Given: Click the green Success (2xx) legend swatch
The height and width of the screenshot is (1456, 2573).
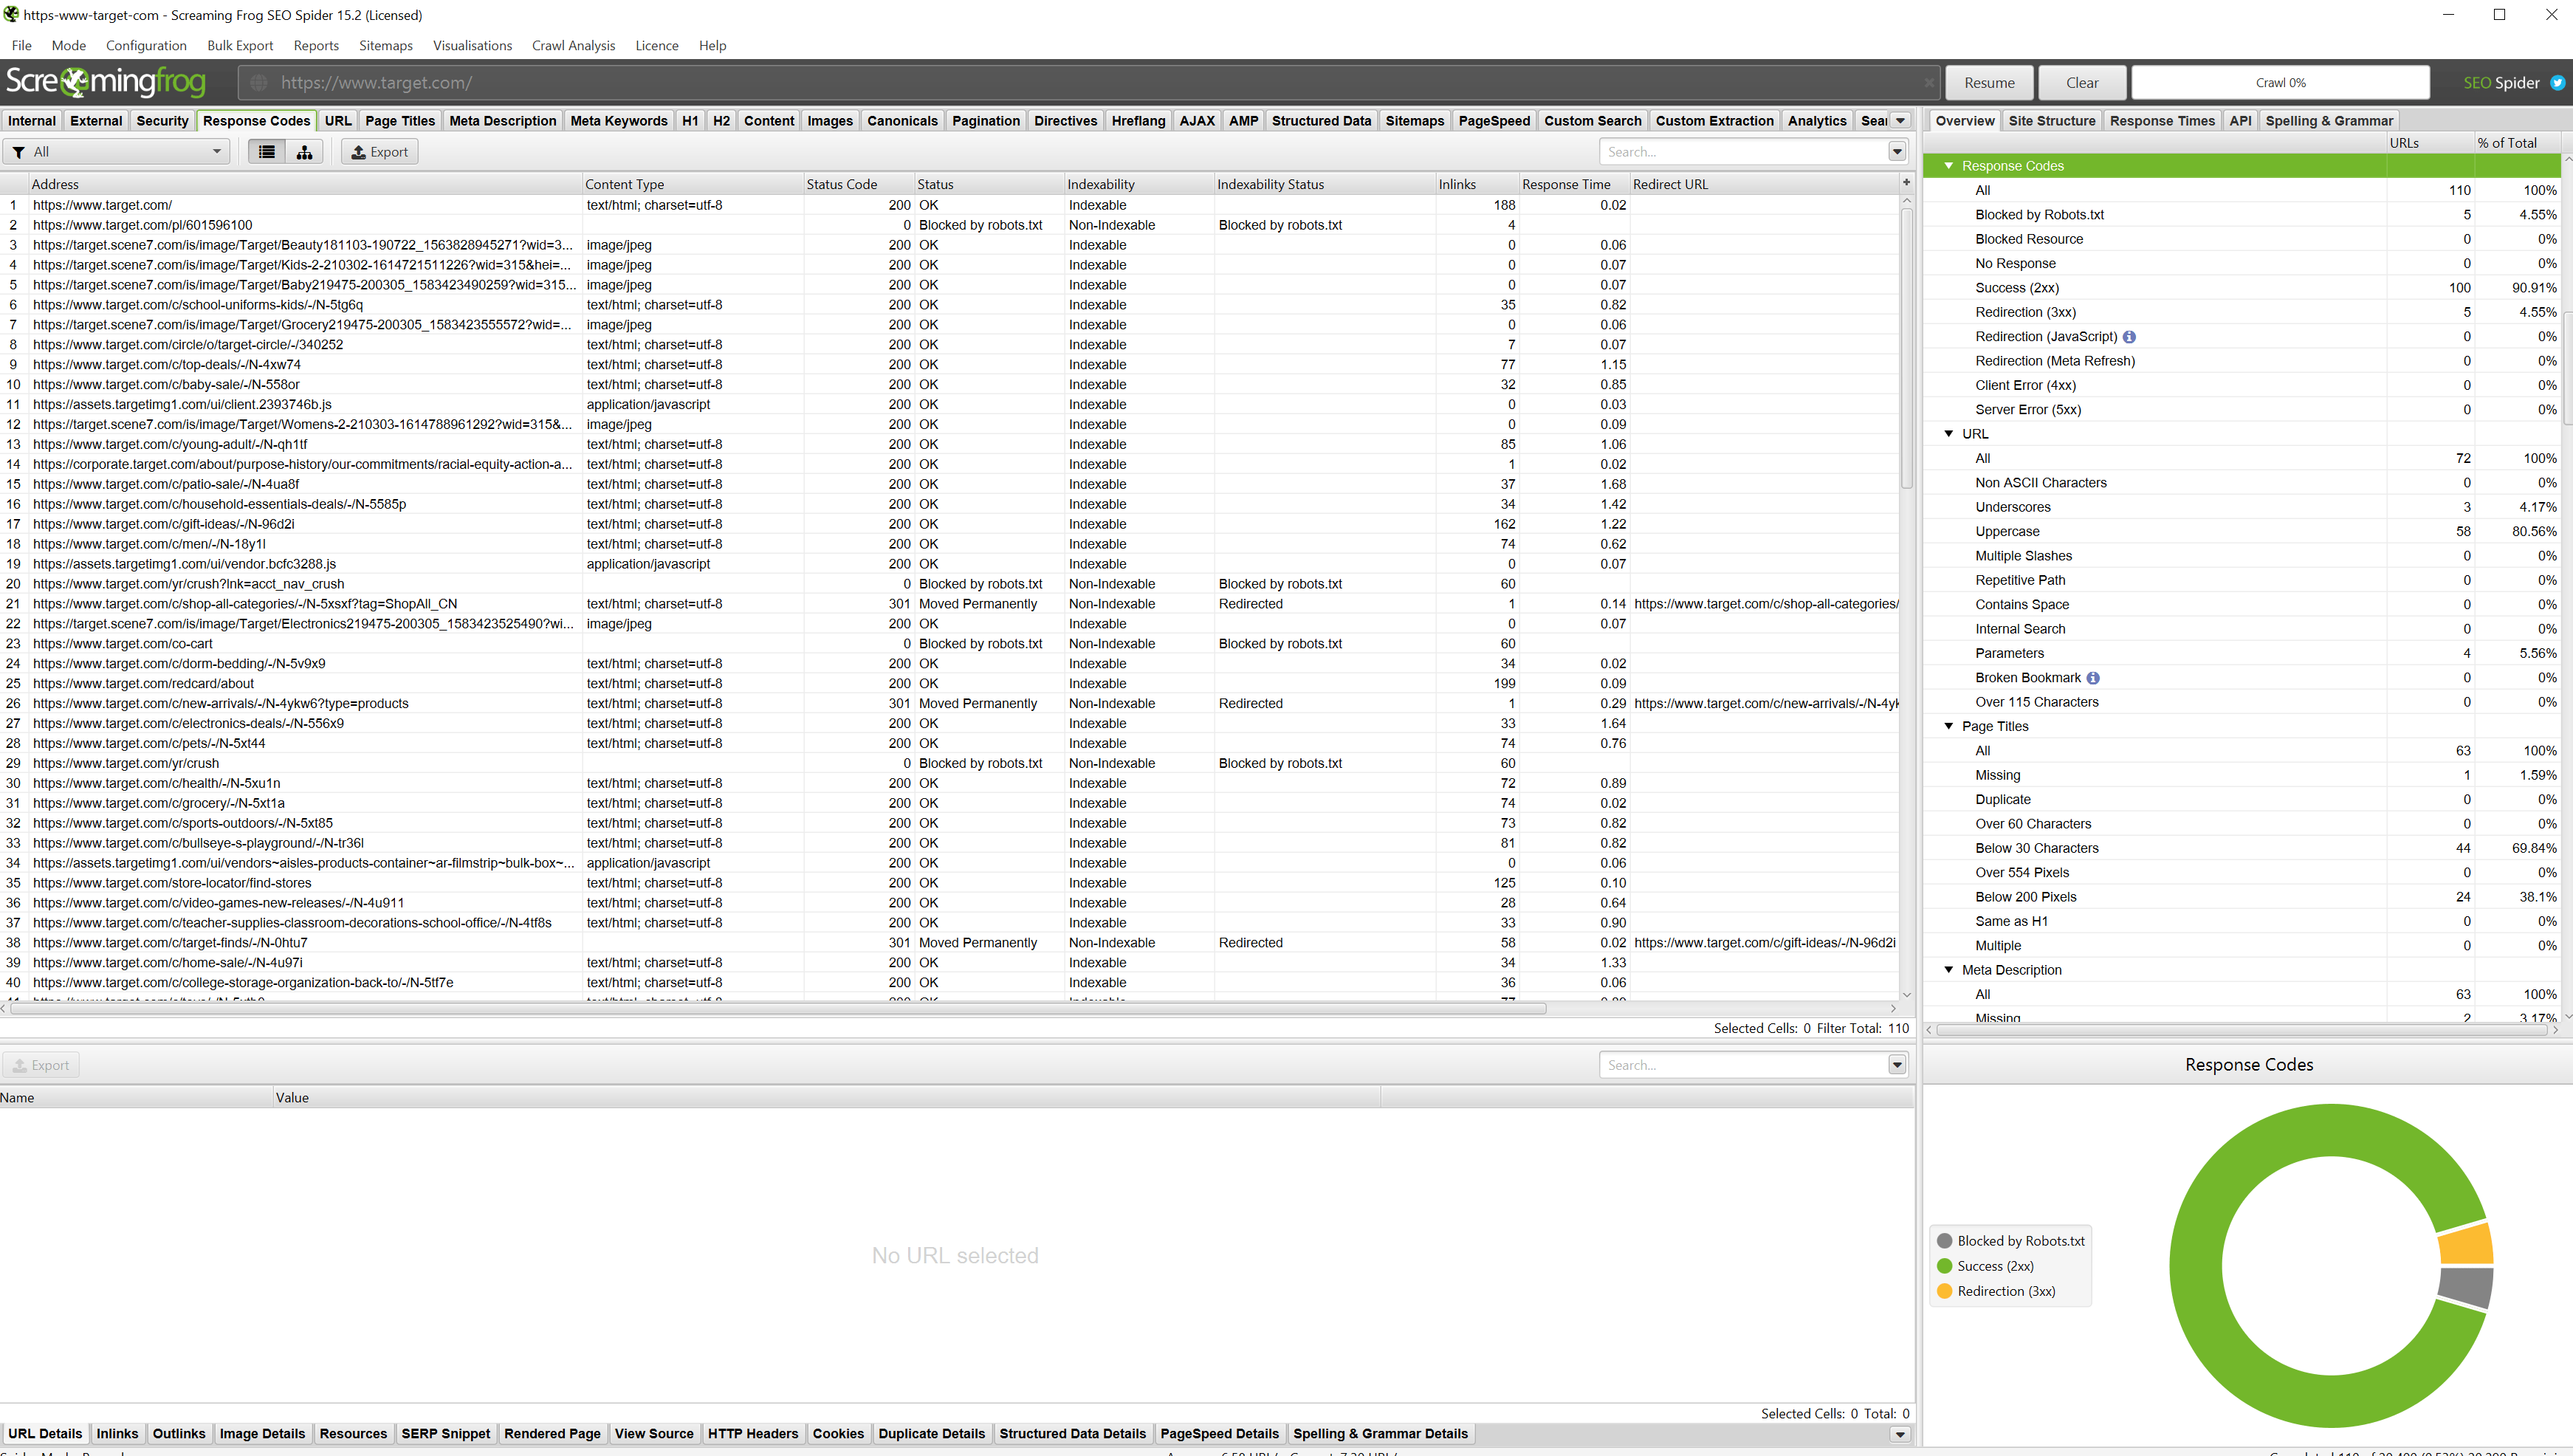Looking at the screenshot, I should click(1945, 1266).
